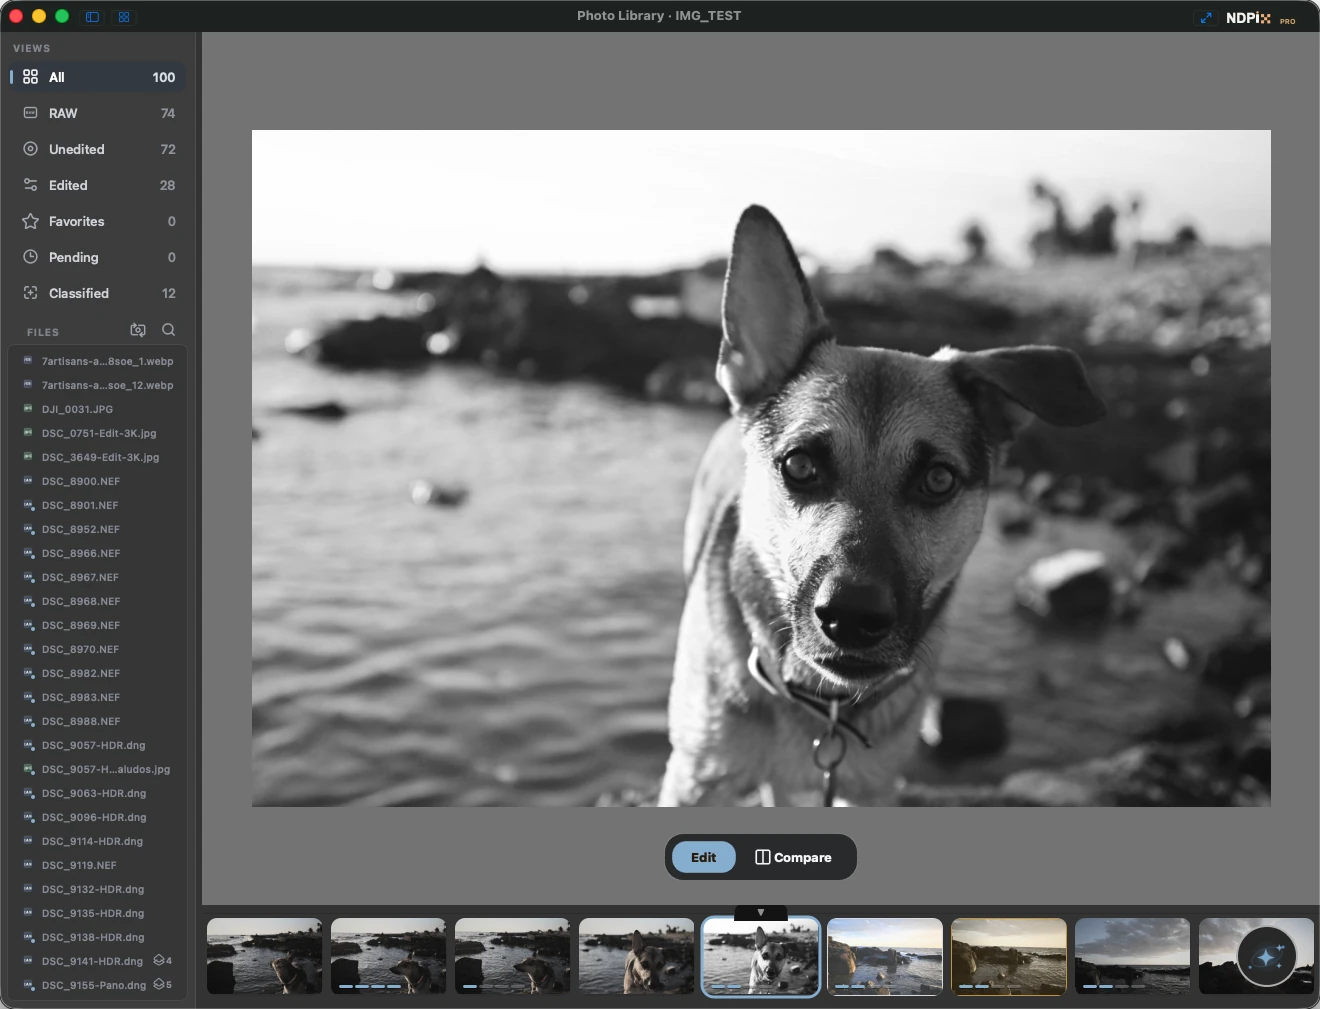Click the Compare button
Screen dimensions: 1320x1009
pyautogui.click(x=793, y=857)
